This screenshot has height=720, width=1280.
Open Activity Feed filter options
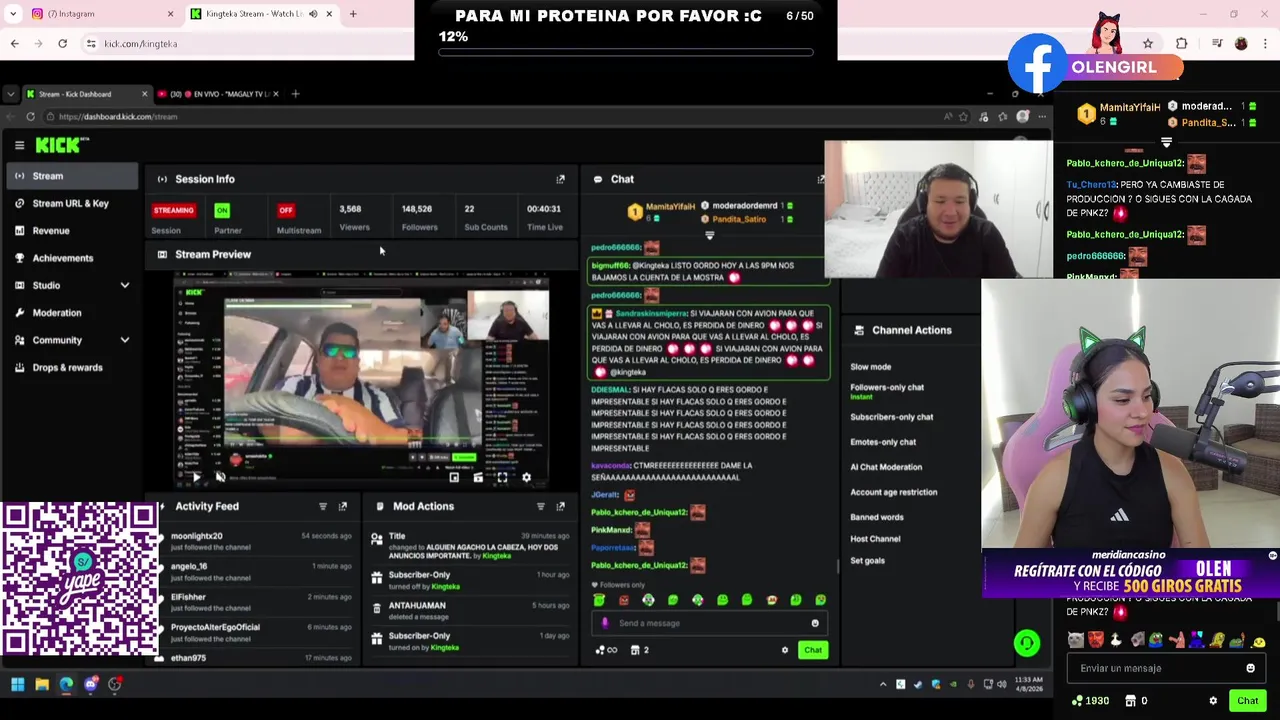point(322,506)
